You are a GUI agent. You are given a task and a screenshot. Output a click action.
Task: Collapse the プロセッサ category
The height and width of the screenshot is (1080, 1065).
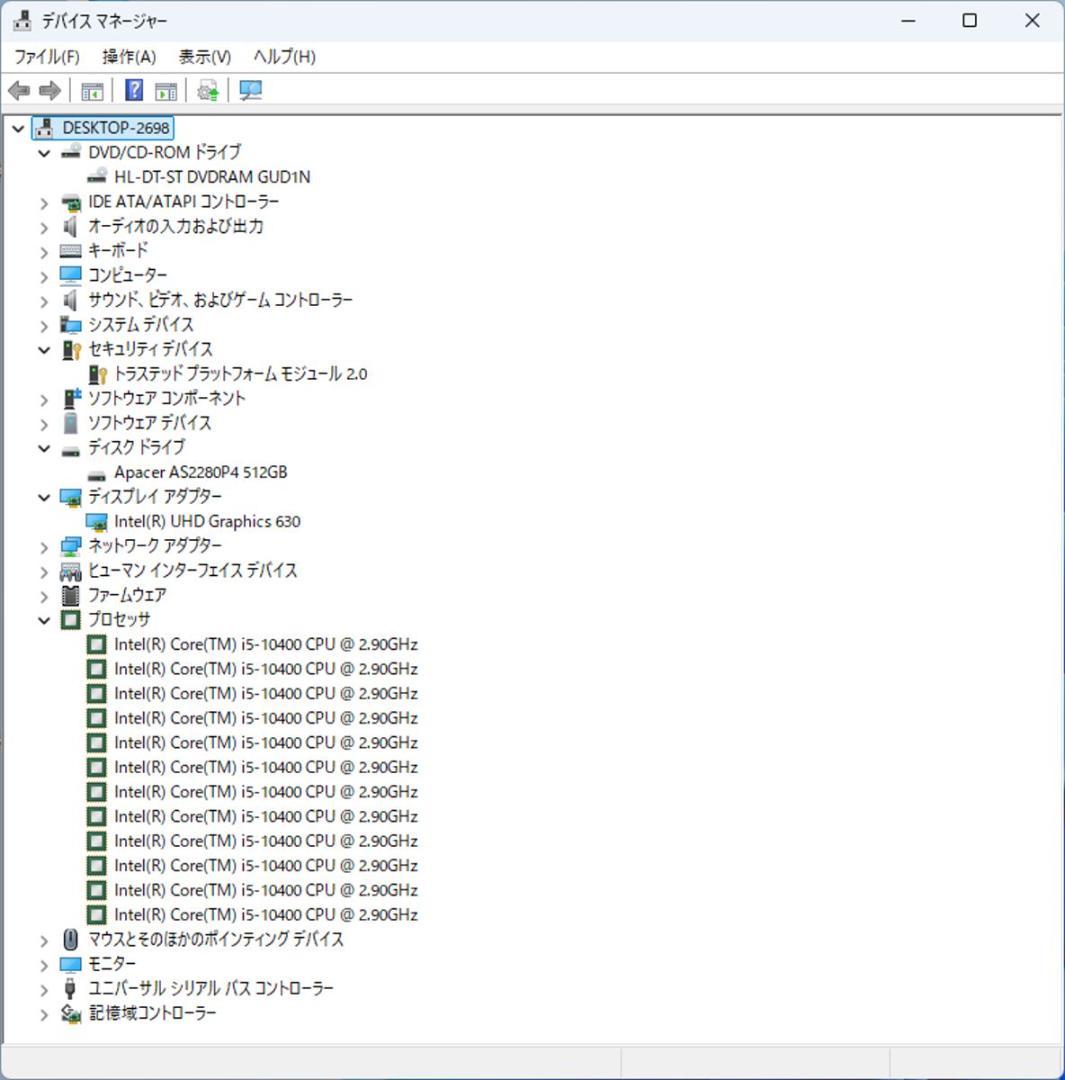click(x=44, y=620)
